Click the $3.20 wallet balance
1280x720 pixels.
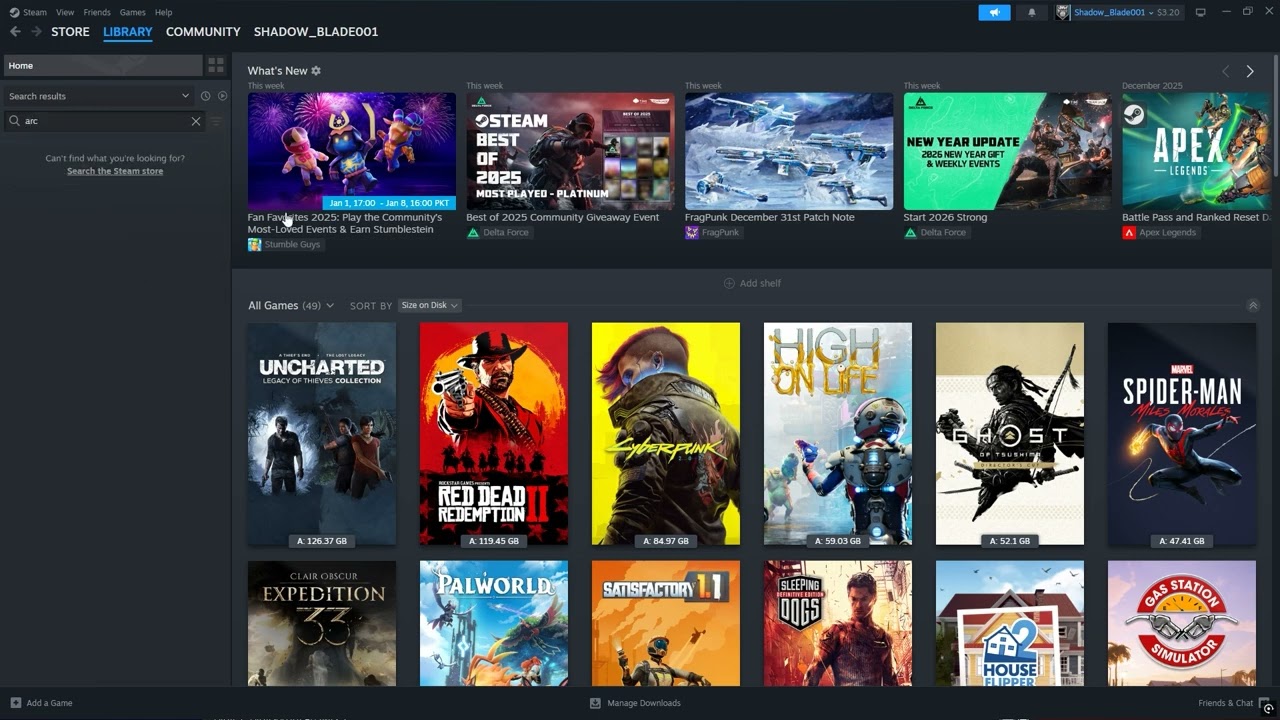click(1168, 12)
